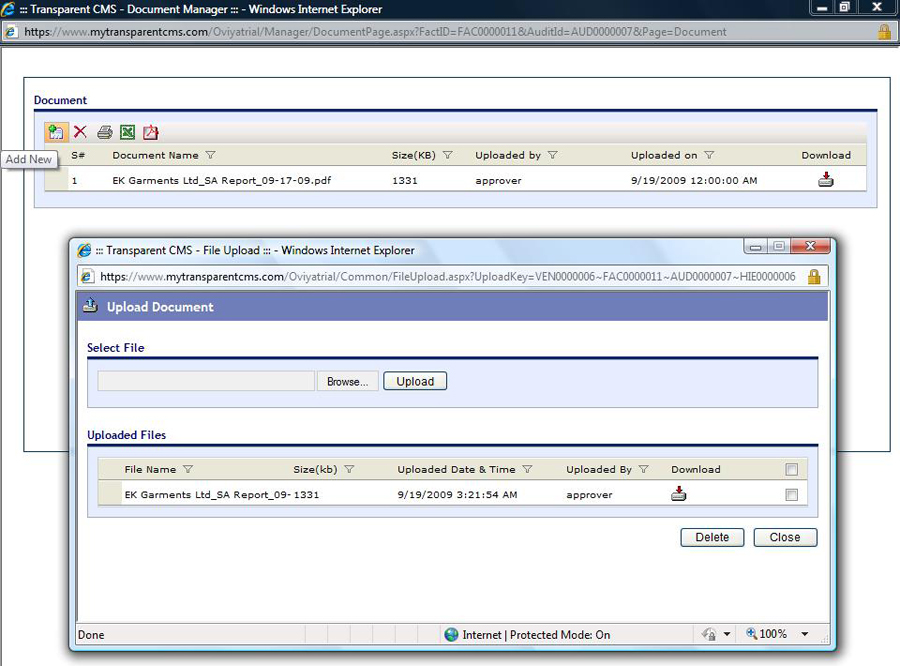Image resolution: width=900 pixels, height=666 pixels.
Task: Click the Delete button in upload dialog
Action: coord(712,537)
